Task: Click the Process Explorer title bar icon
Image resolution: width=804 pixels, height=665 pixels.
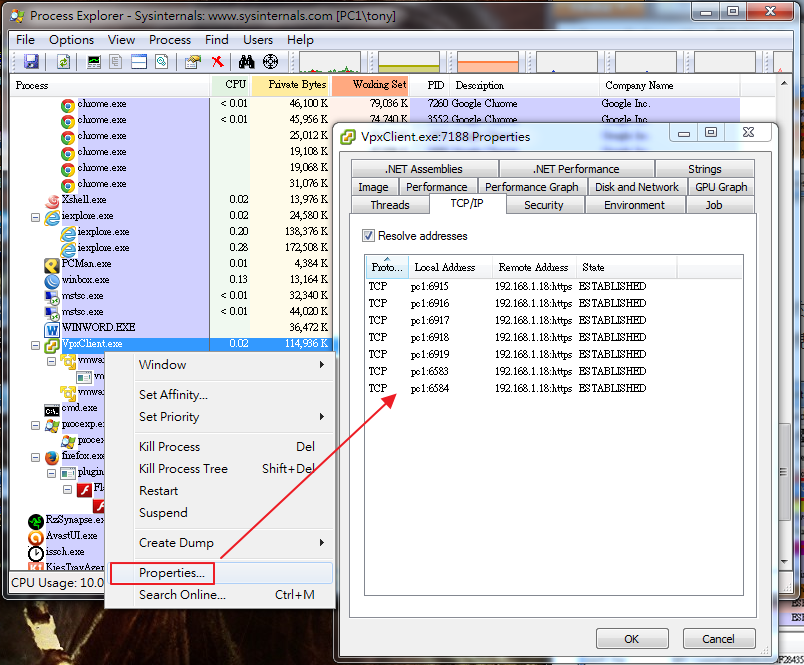Action: point(17,16)
